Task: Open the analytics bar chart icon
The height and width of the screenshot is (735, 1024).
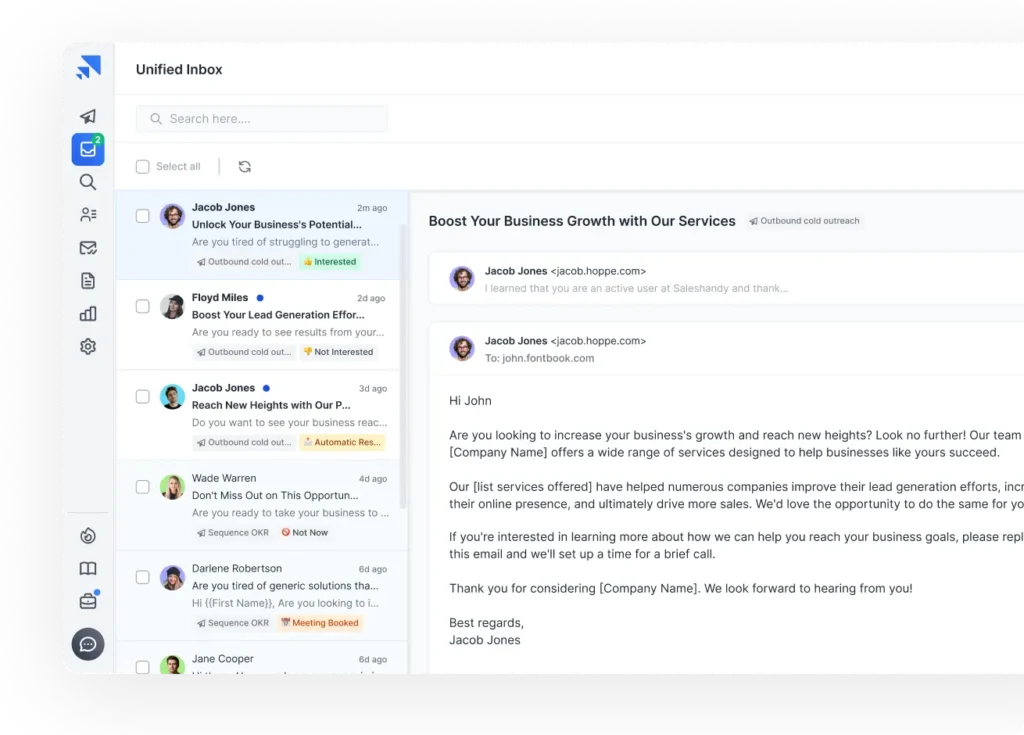Action: (88, 314)
